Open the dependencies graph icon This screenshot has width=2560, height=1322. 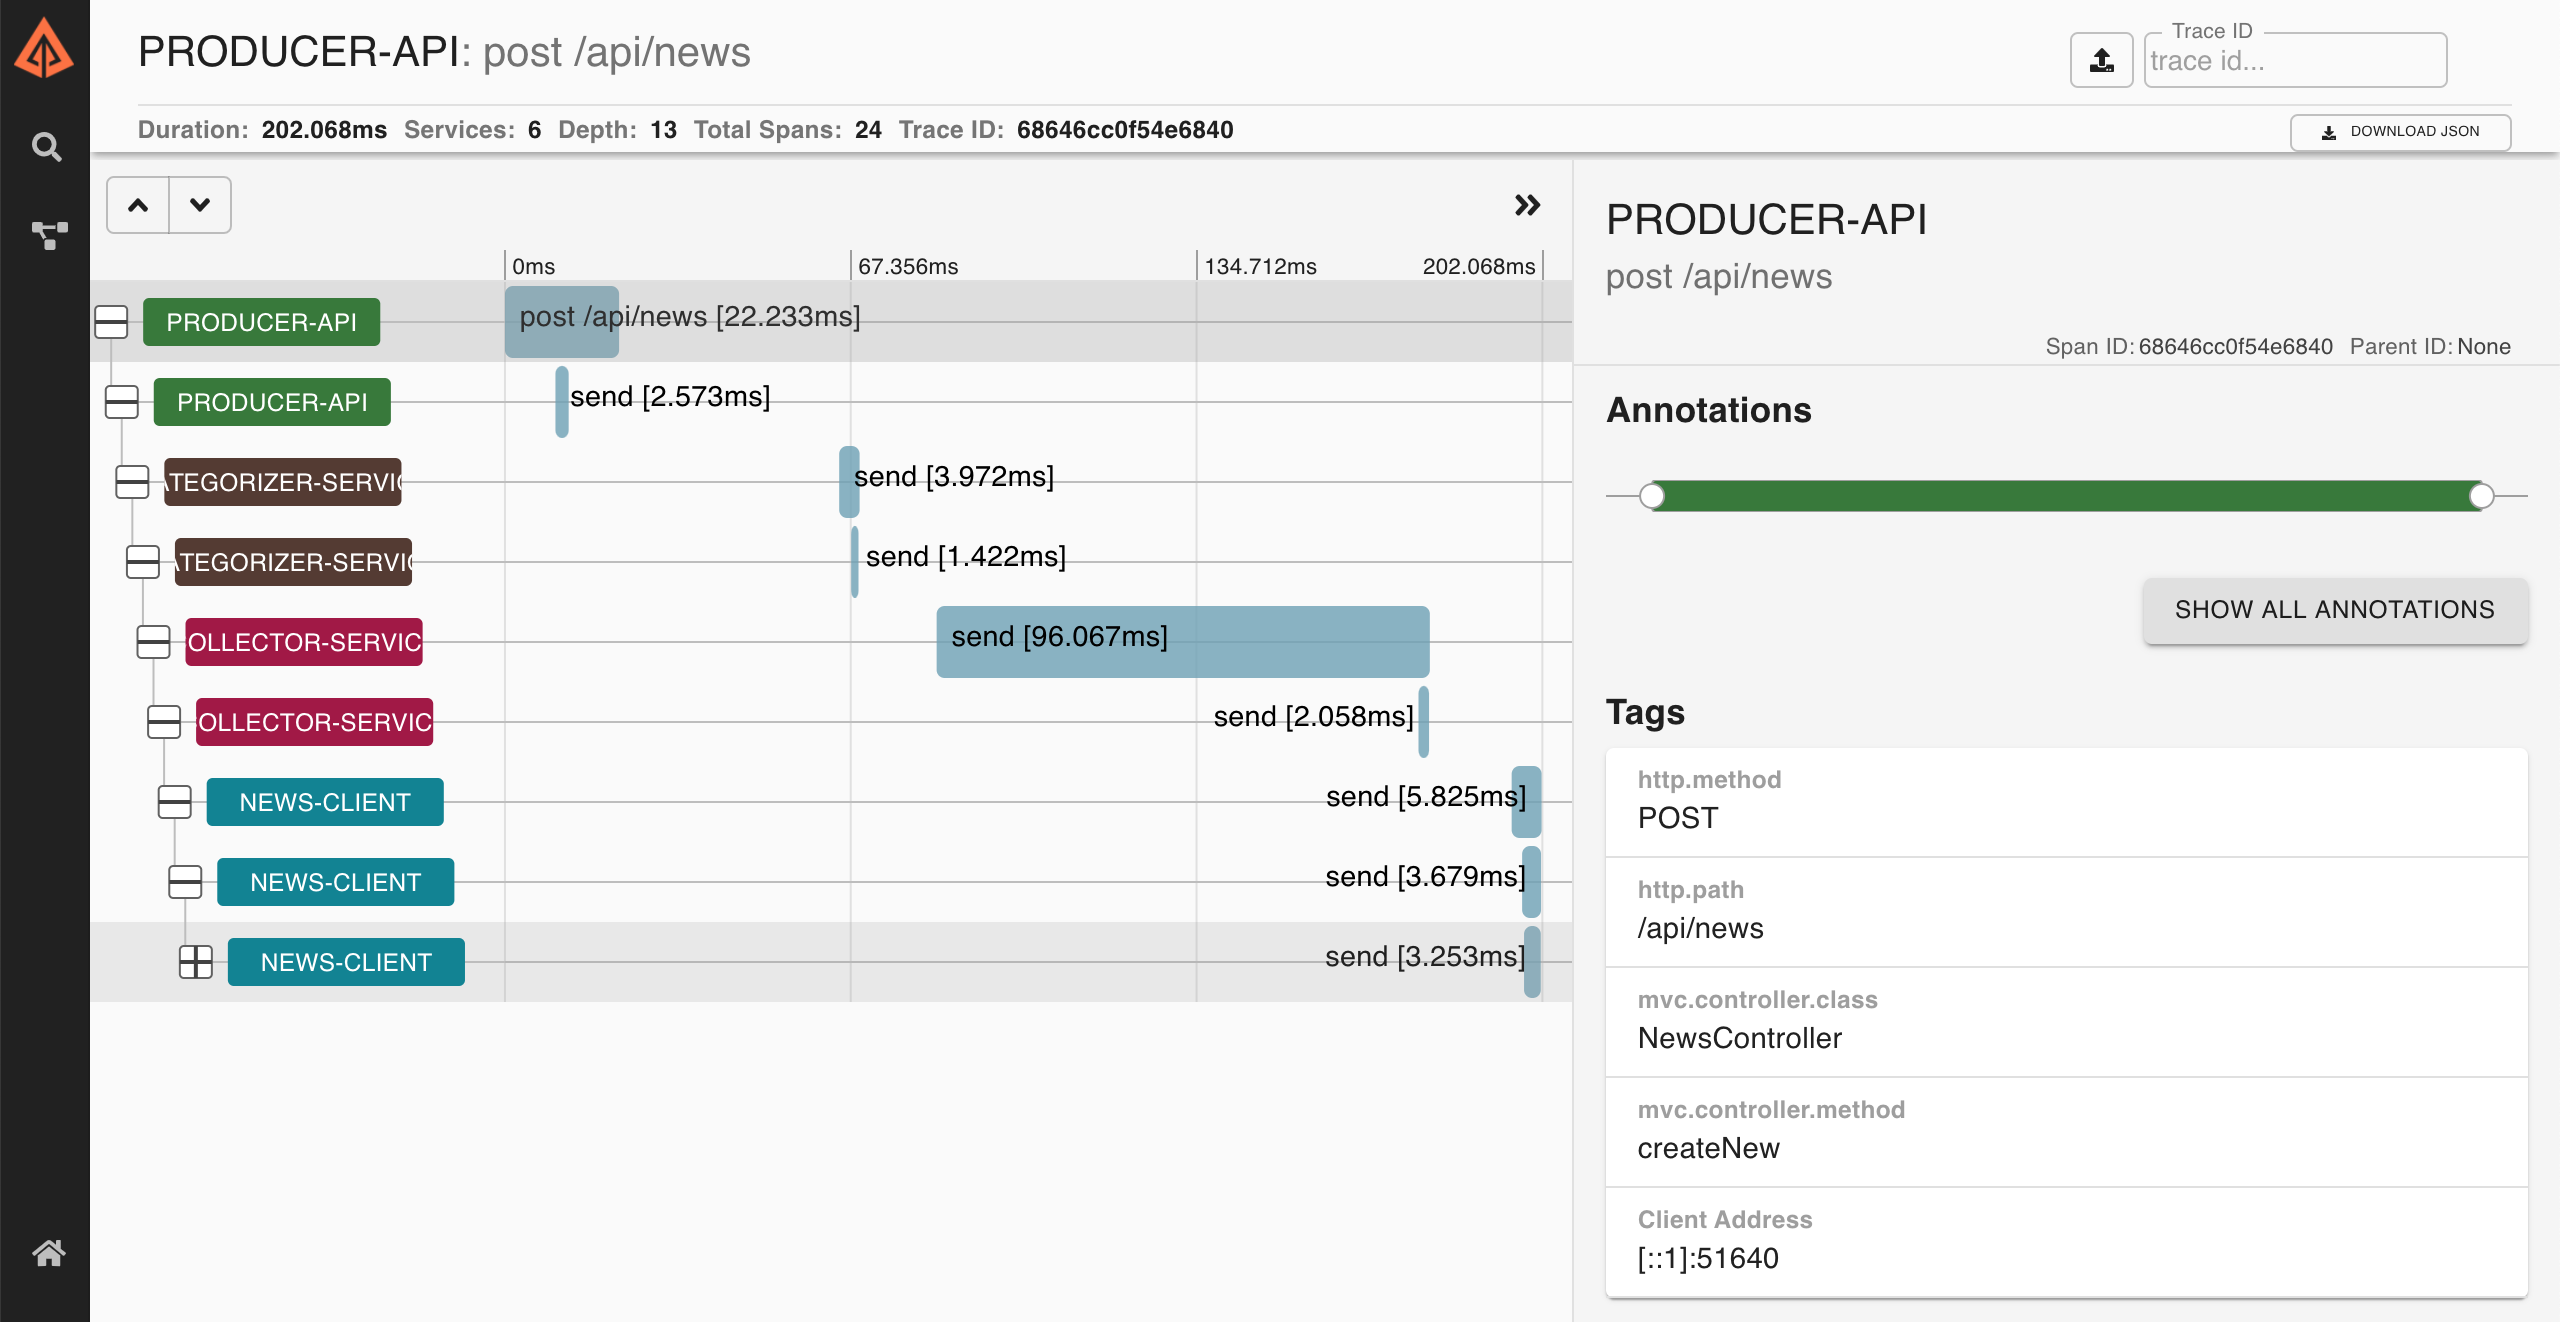(x=48, y=235)
